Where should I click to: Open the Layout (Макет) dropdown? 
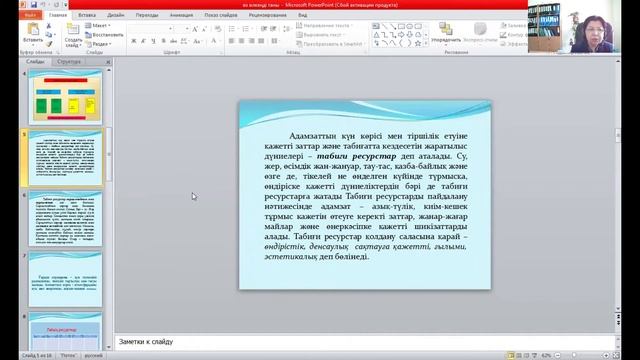pyautogui.click(x=98, y=25)
